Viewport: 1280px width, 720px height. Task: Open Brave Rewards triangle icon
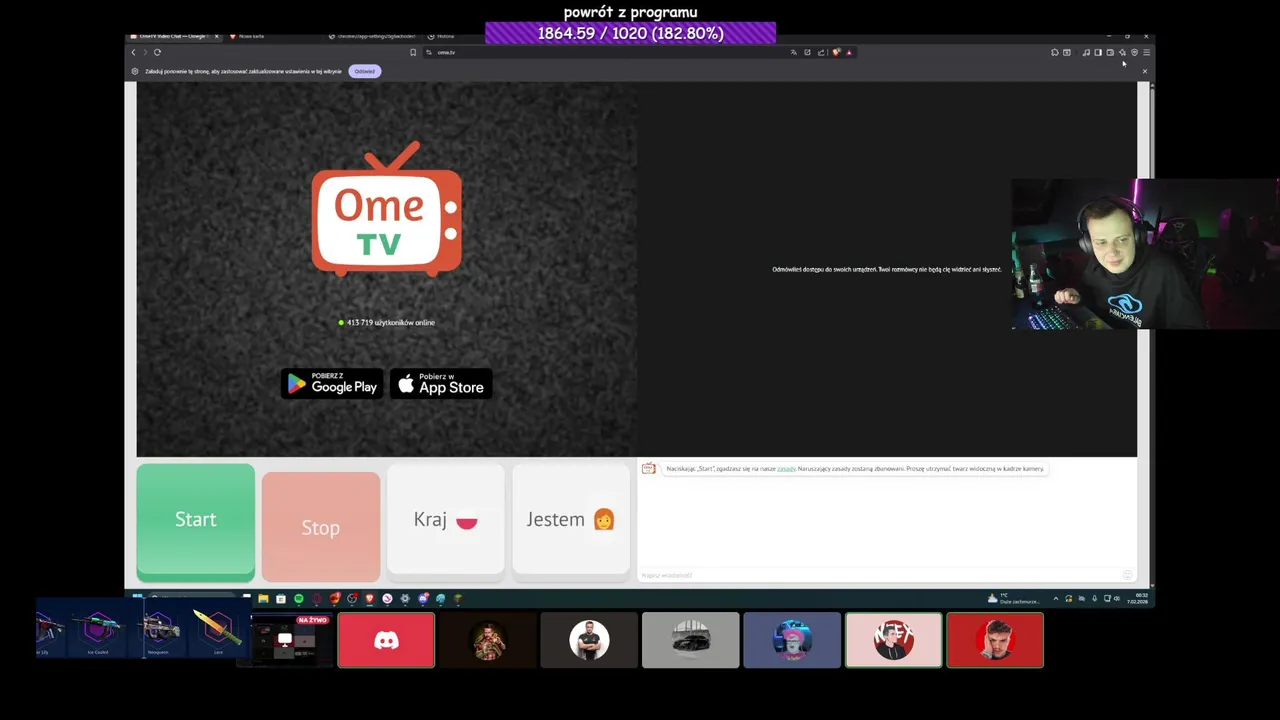(x=849, y=52)
